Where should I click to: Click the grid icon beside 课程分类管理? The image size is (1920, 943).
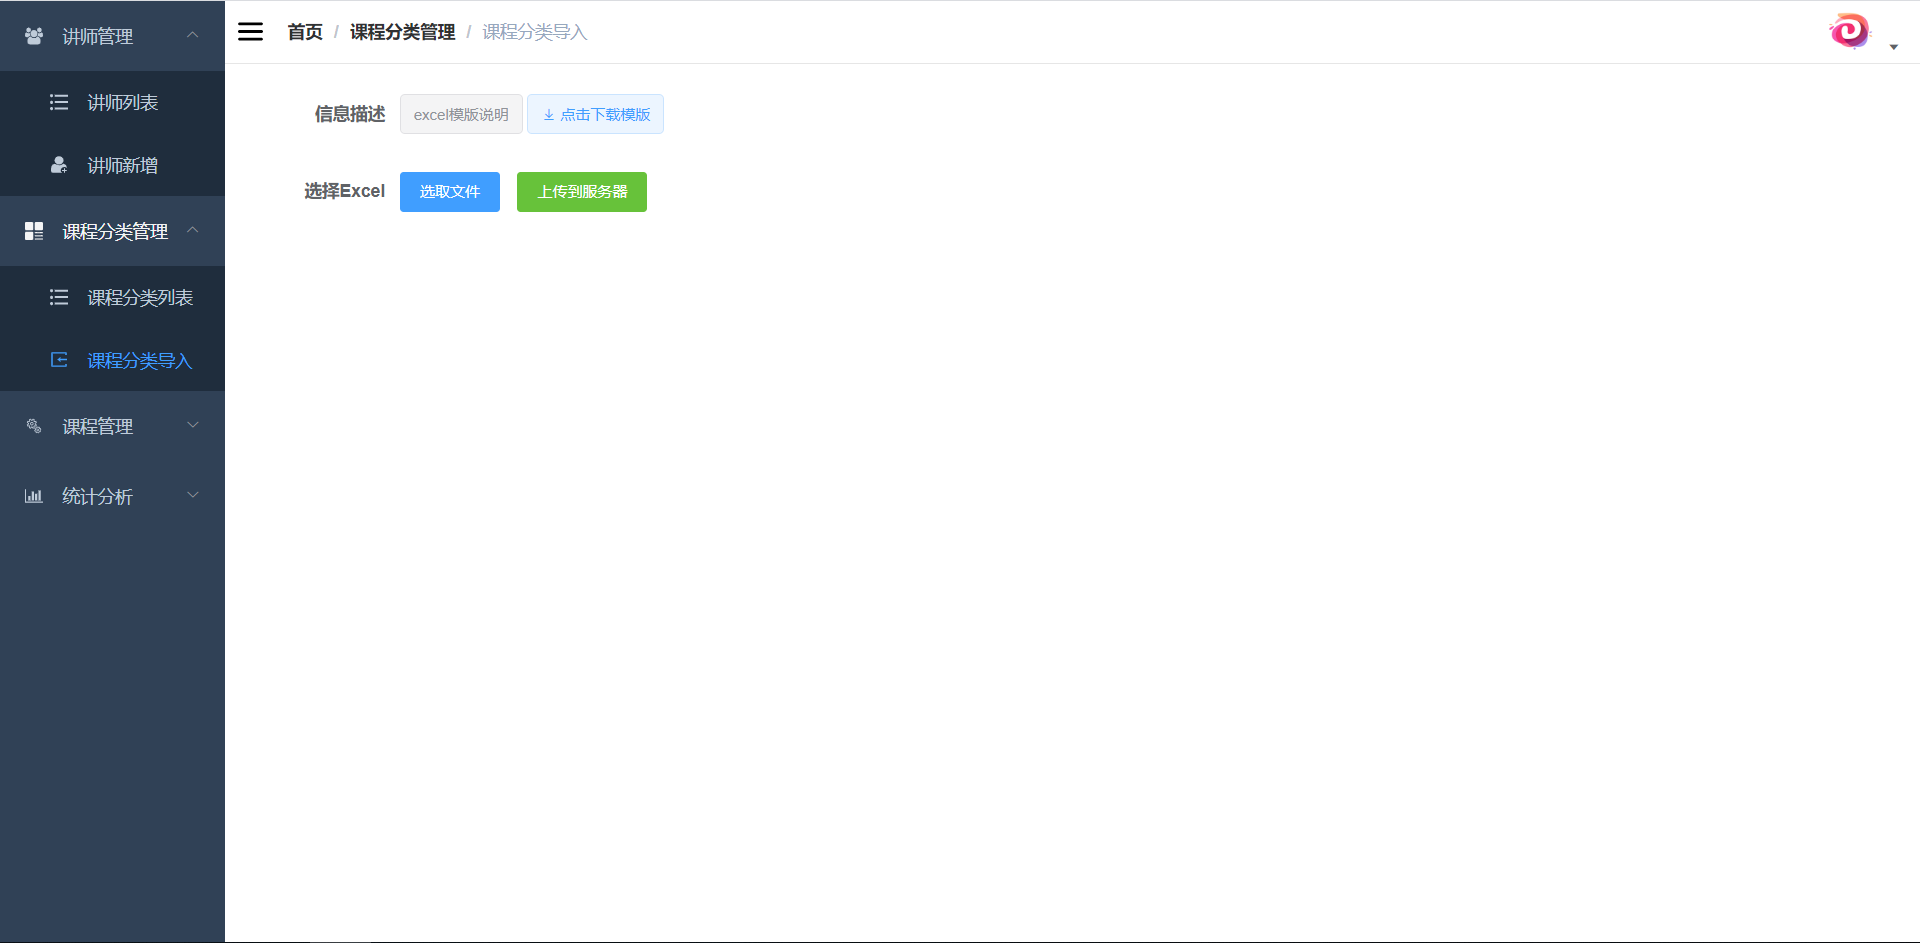34,231
